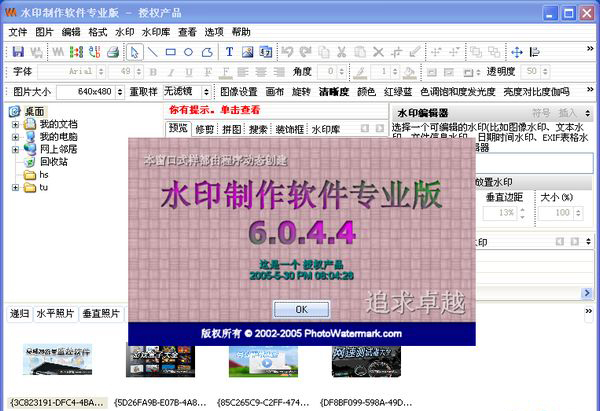Click the pen line color icon

coord(360,72)
